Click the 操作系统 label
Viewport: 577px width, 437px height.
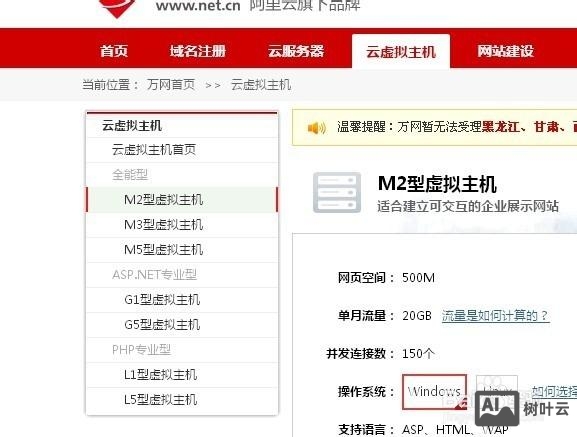361,392
